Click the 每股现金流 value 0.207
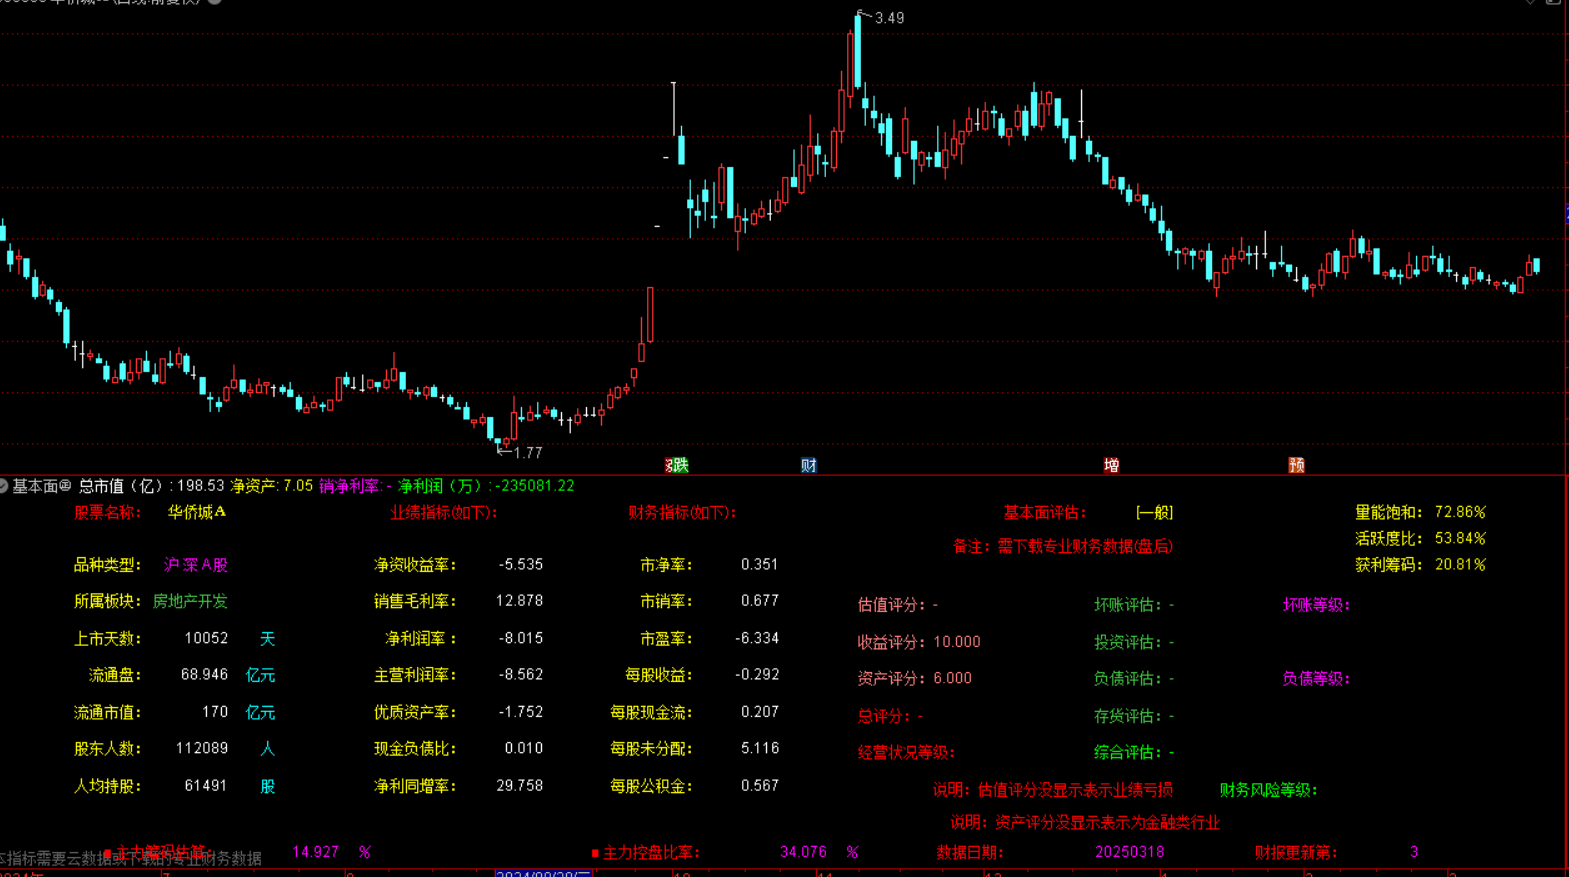Image resolution: width=1569 pixels, height=877 pixels. click(x=760, y=712)
